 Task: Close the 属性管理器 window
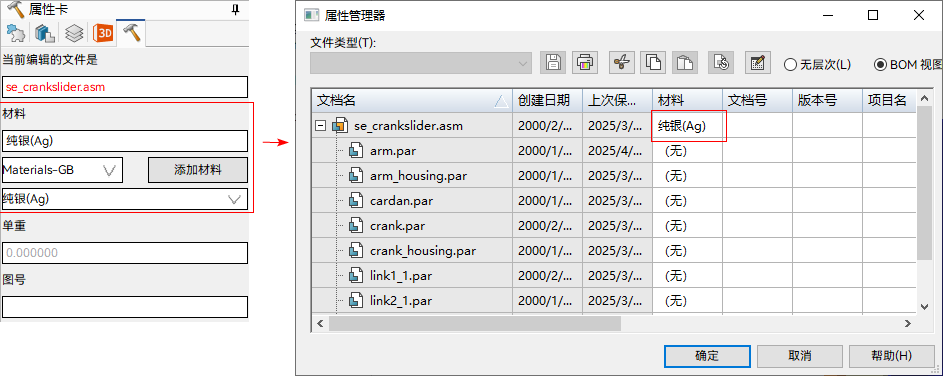coord(918,16)
